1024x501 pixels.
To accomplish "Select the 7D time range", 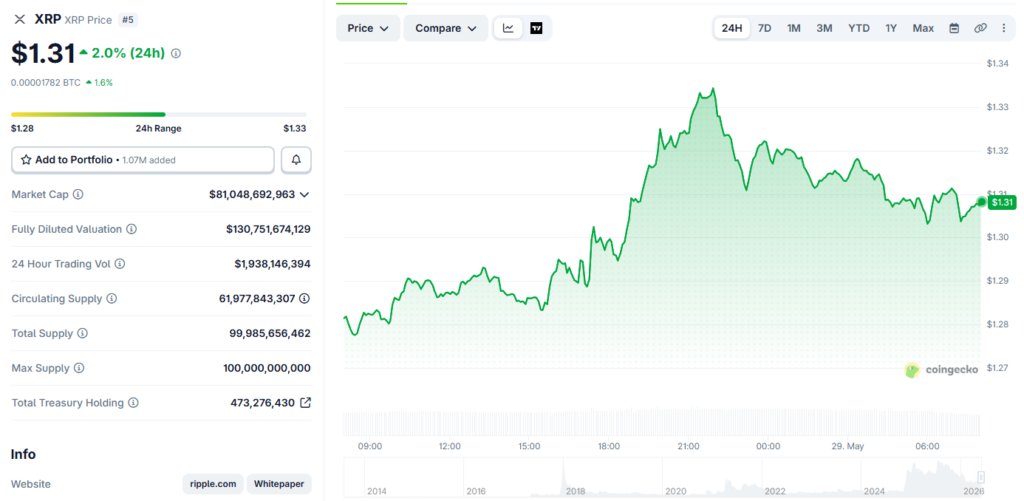I will pos(764,28).
